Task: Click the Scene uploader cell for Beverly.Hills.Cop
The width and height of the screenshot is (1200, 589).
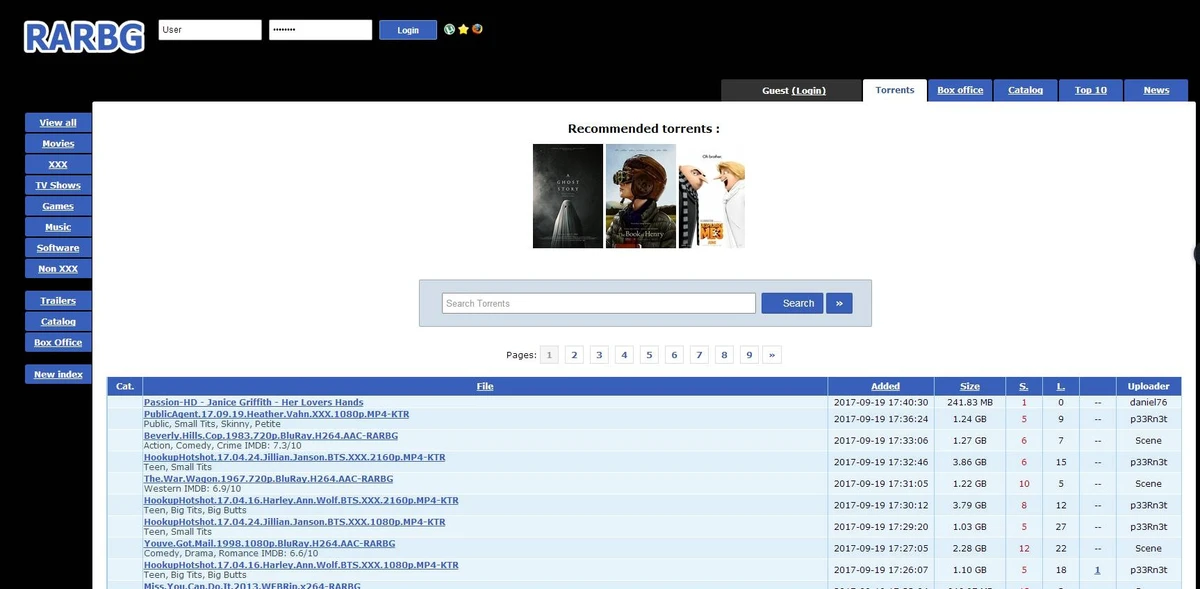Action: coord(1148,441)
